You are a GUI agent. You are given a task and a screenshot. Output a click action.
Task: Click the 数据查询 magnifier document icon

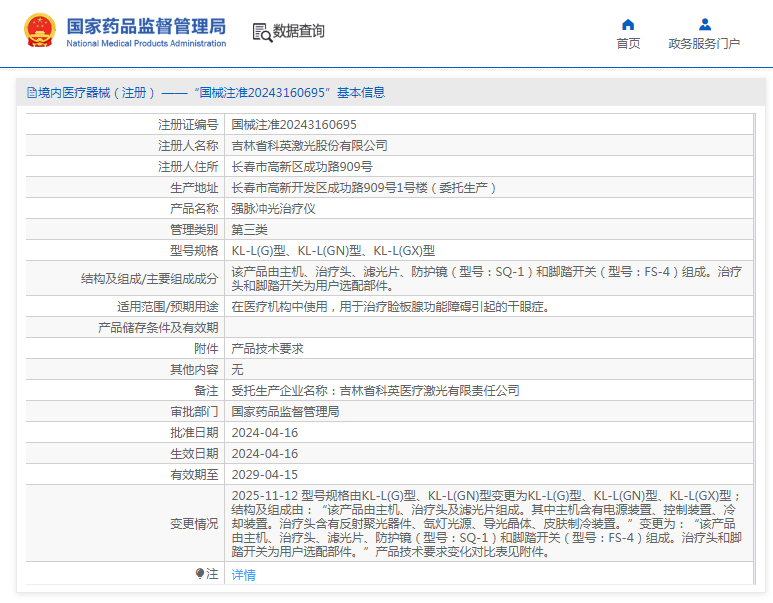click(x=262, y=32)
